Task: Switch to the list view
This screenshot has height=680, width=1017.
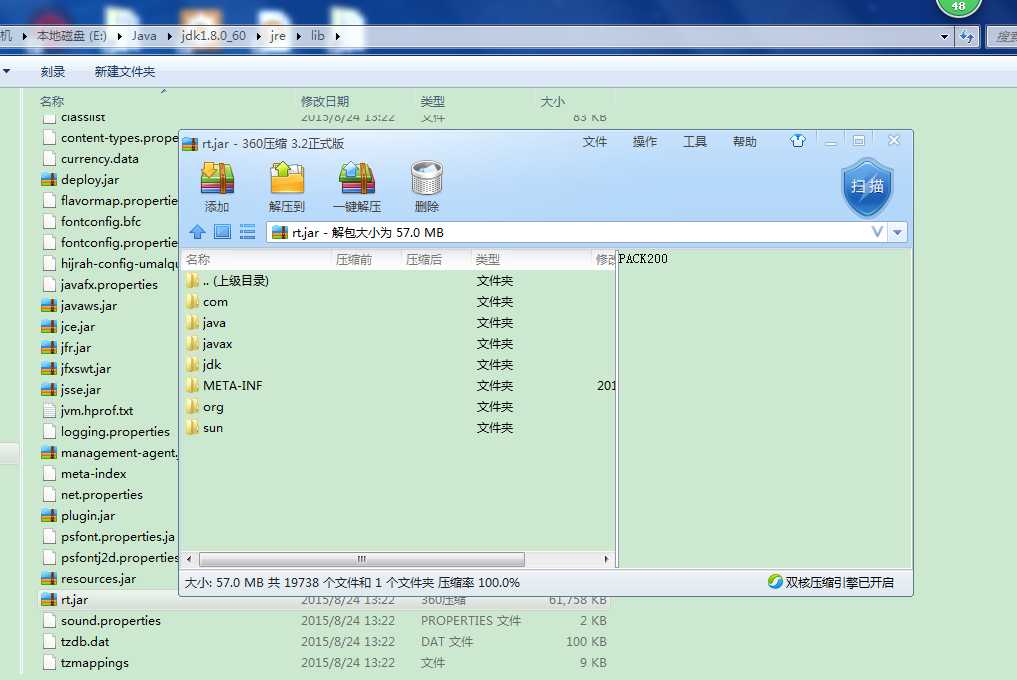Action: [x=247, y=232]
